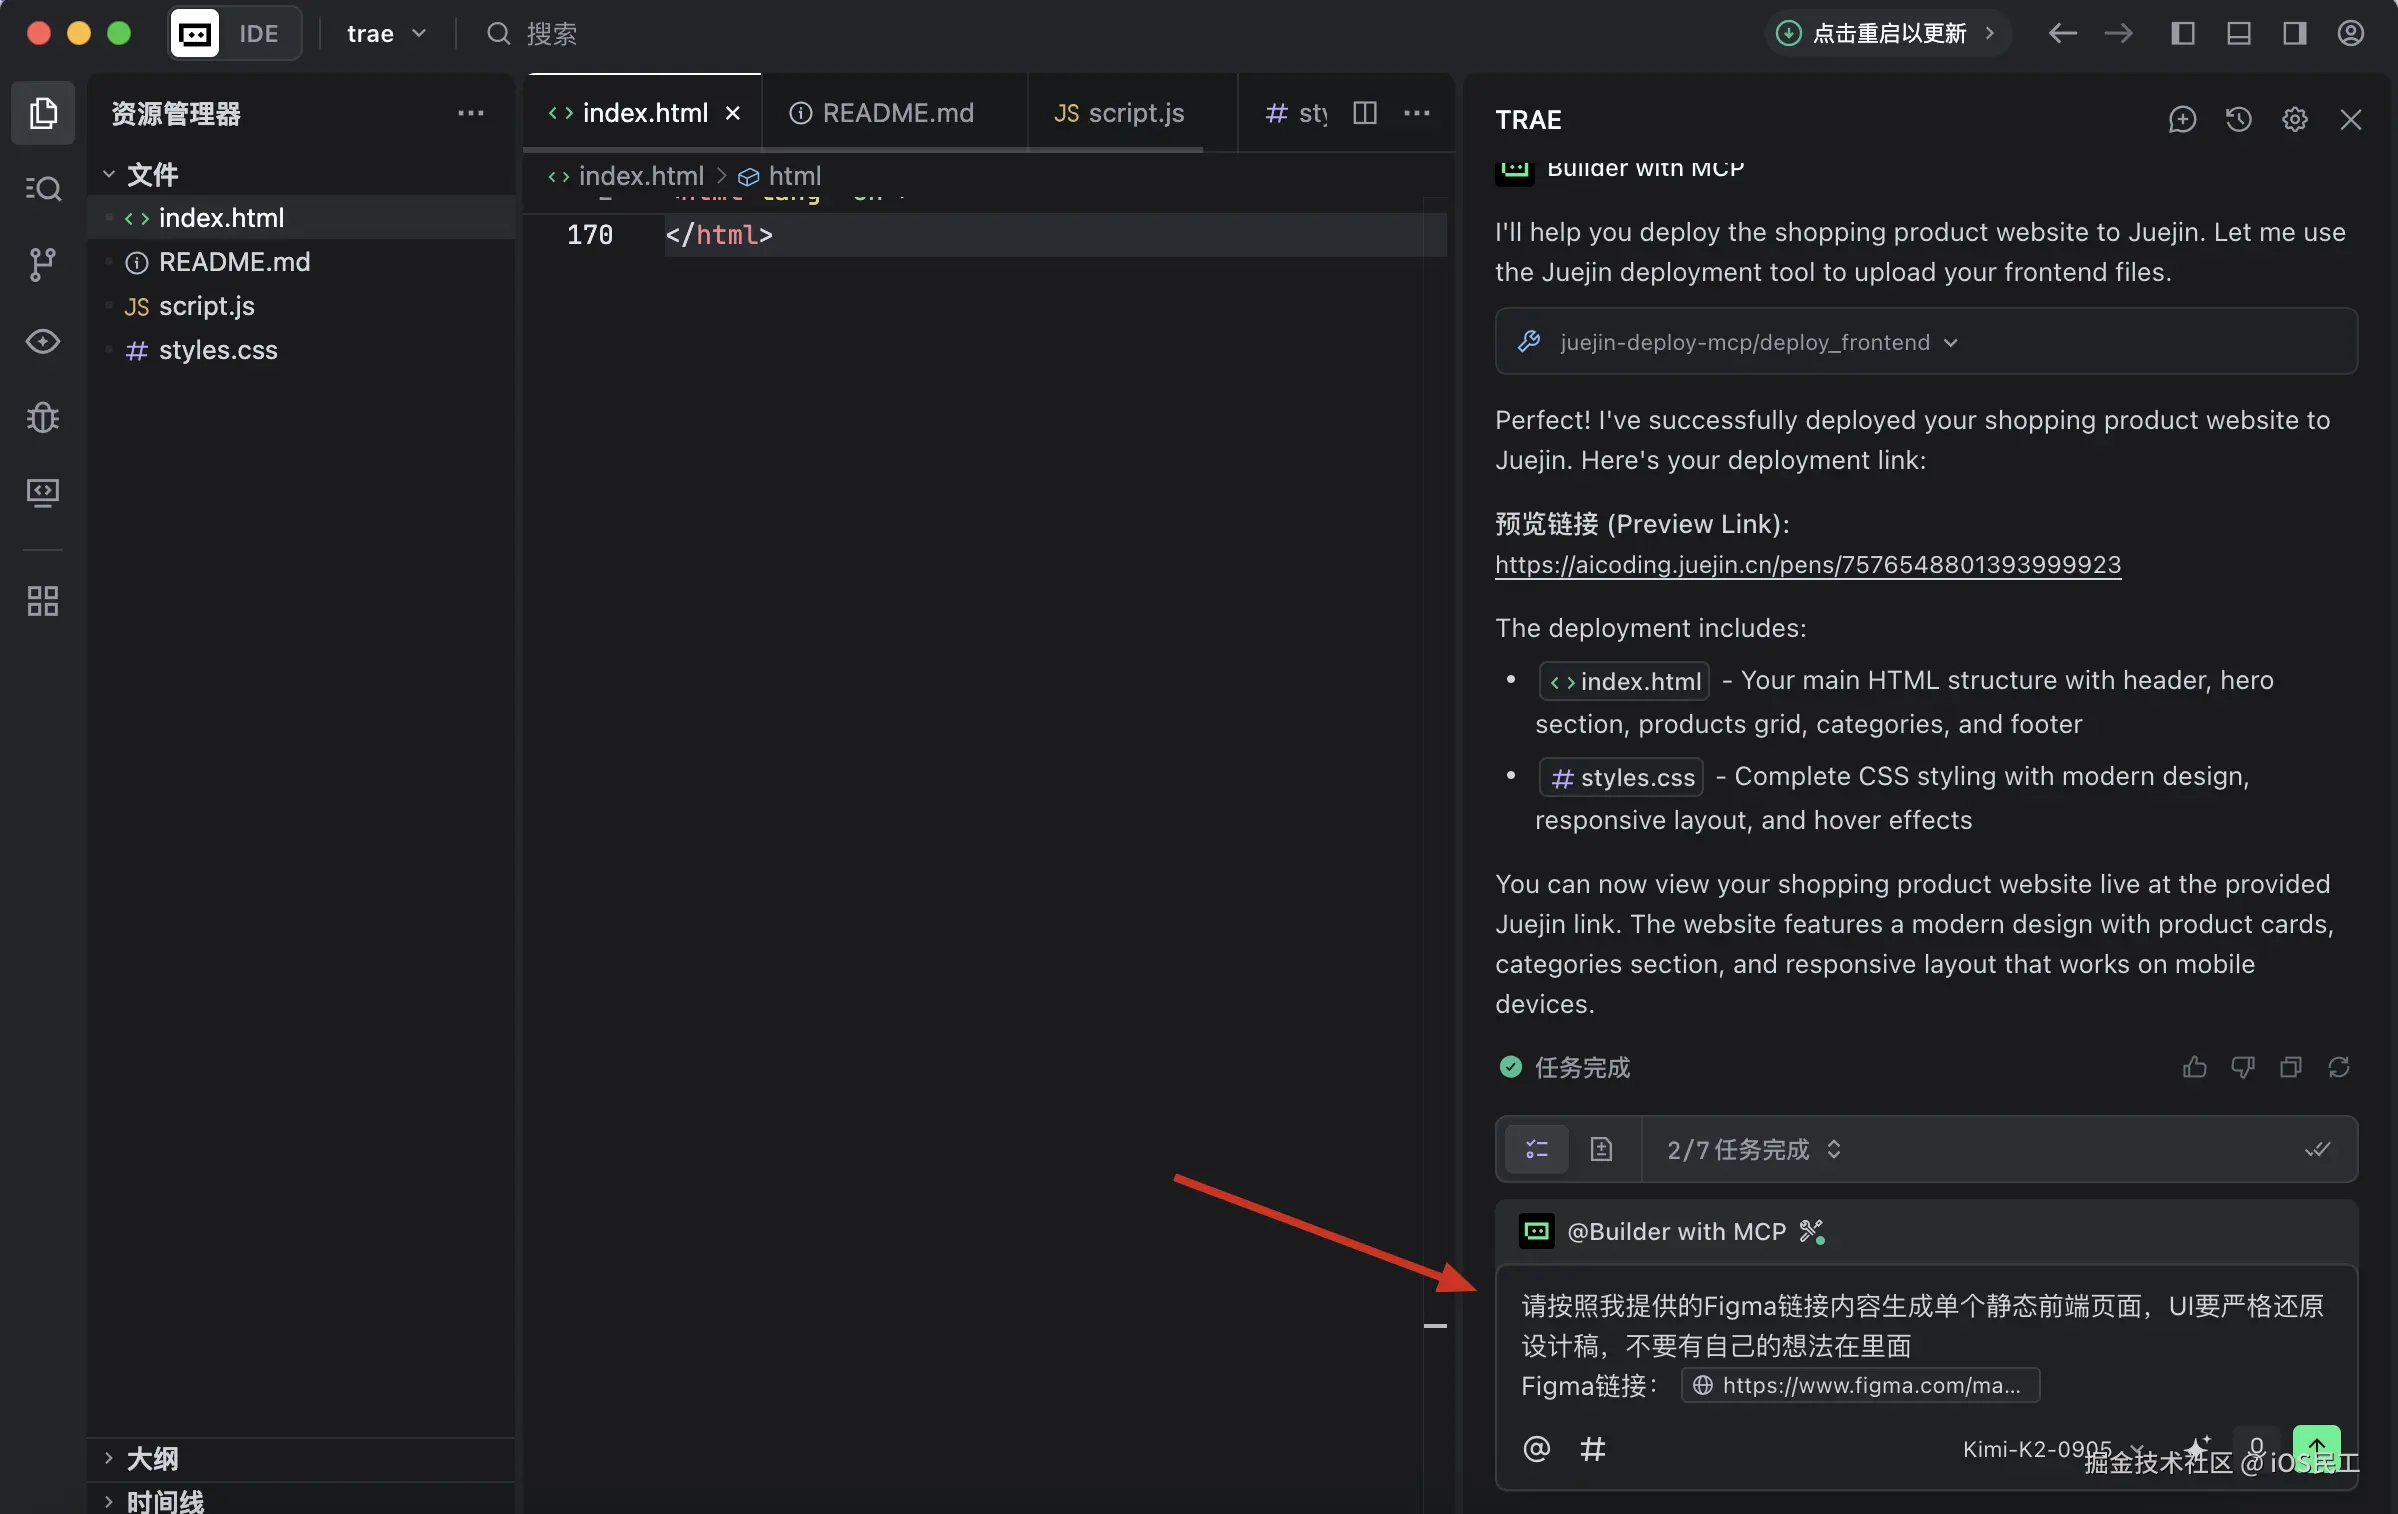Open the Source Control sidebar icon
The height and width of the screenshot is (1514, 2398).
[42, 264]
